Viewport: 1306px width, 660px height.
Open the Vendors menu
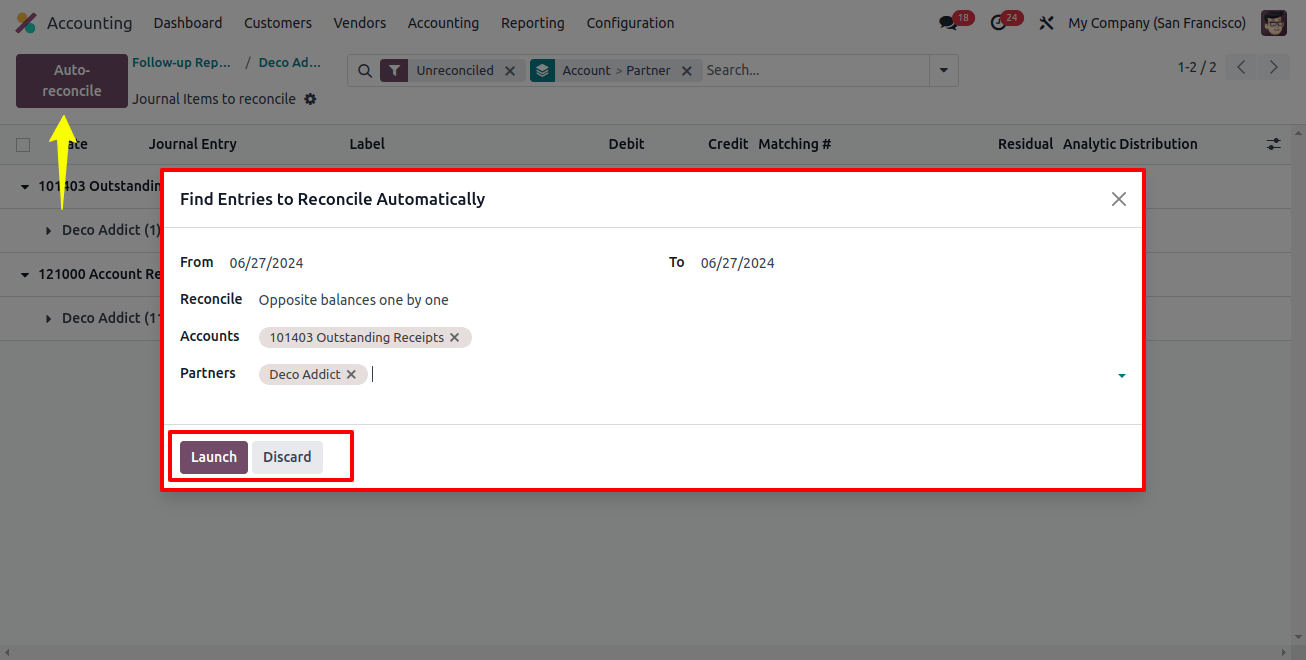click(360, 23)
